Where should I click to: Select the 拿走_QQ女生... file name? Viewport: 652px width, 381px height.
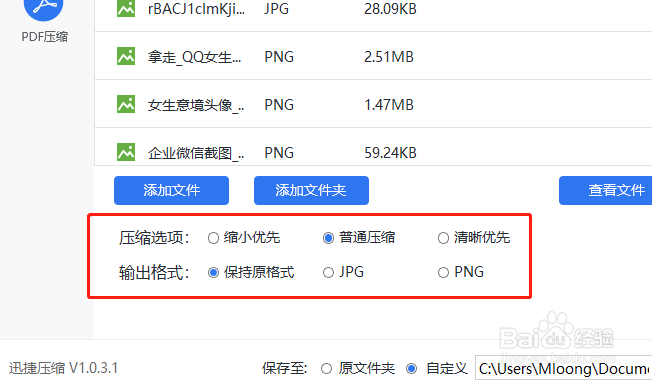[194, 57]
